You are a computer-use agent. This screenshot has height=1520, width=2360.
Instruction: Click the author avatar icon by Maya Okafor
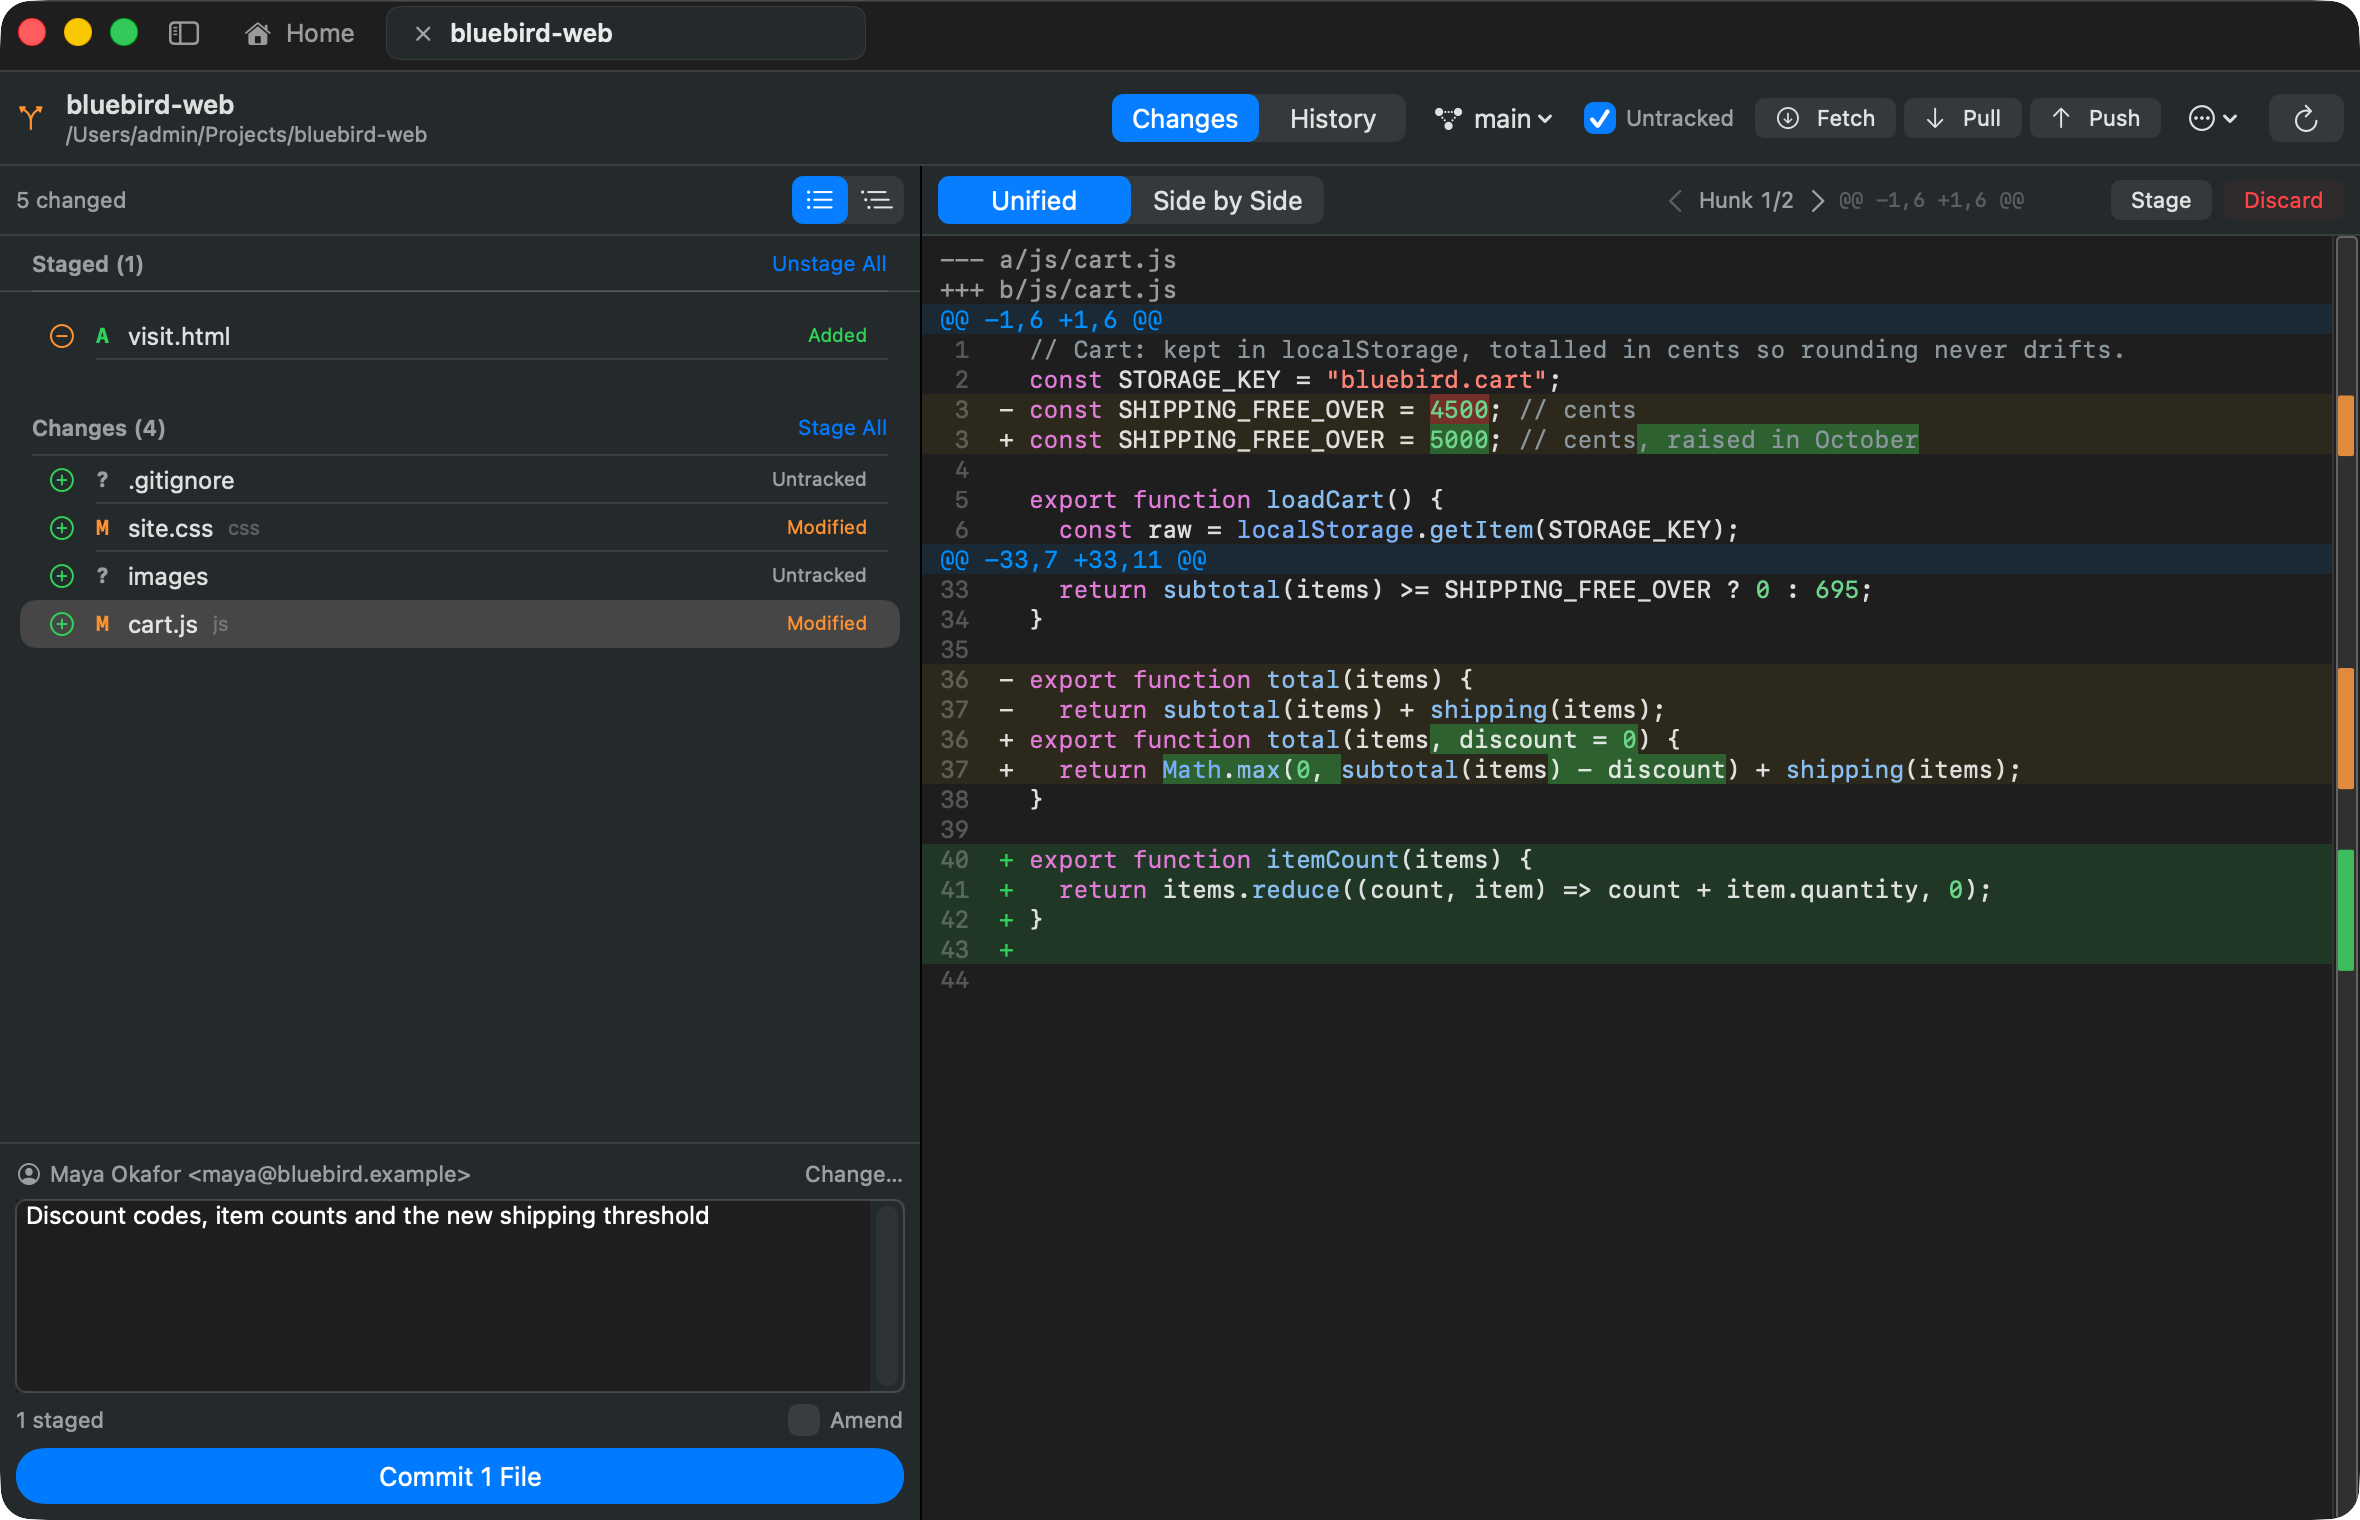click(x=29, y=1174)
